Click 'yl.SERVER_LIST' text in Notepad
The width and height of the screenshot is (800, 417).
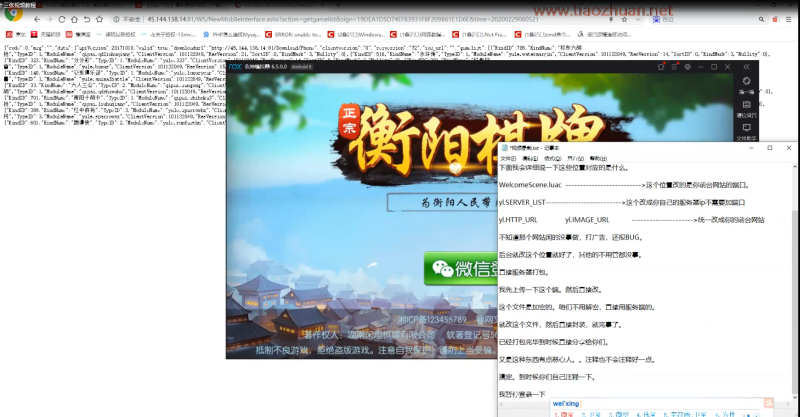(x=522, y=203)
